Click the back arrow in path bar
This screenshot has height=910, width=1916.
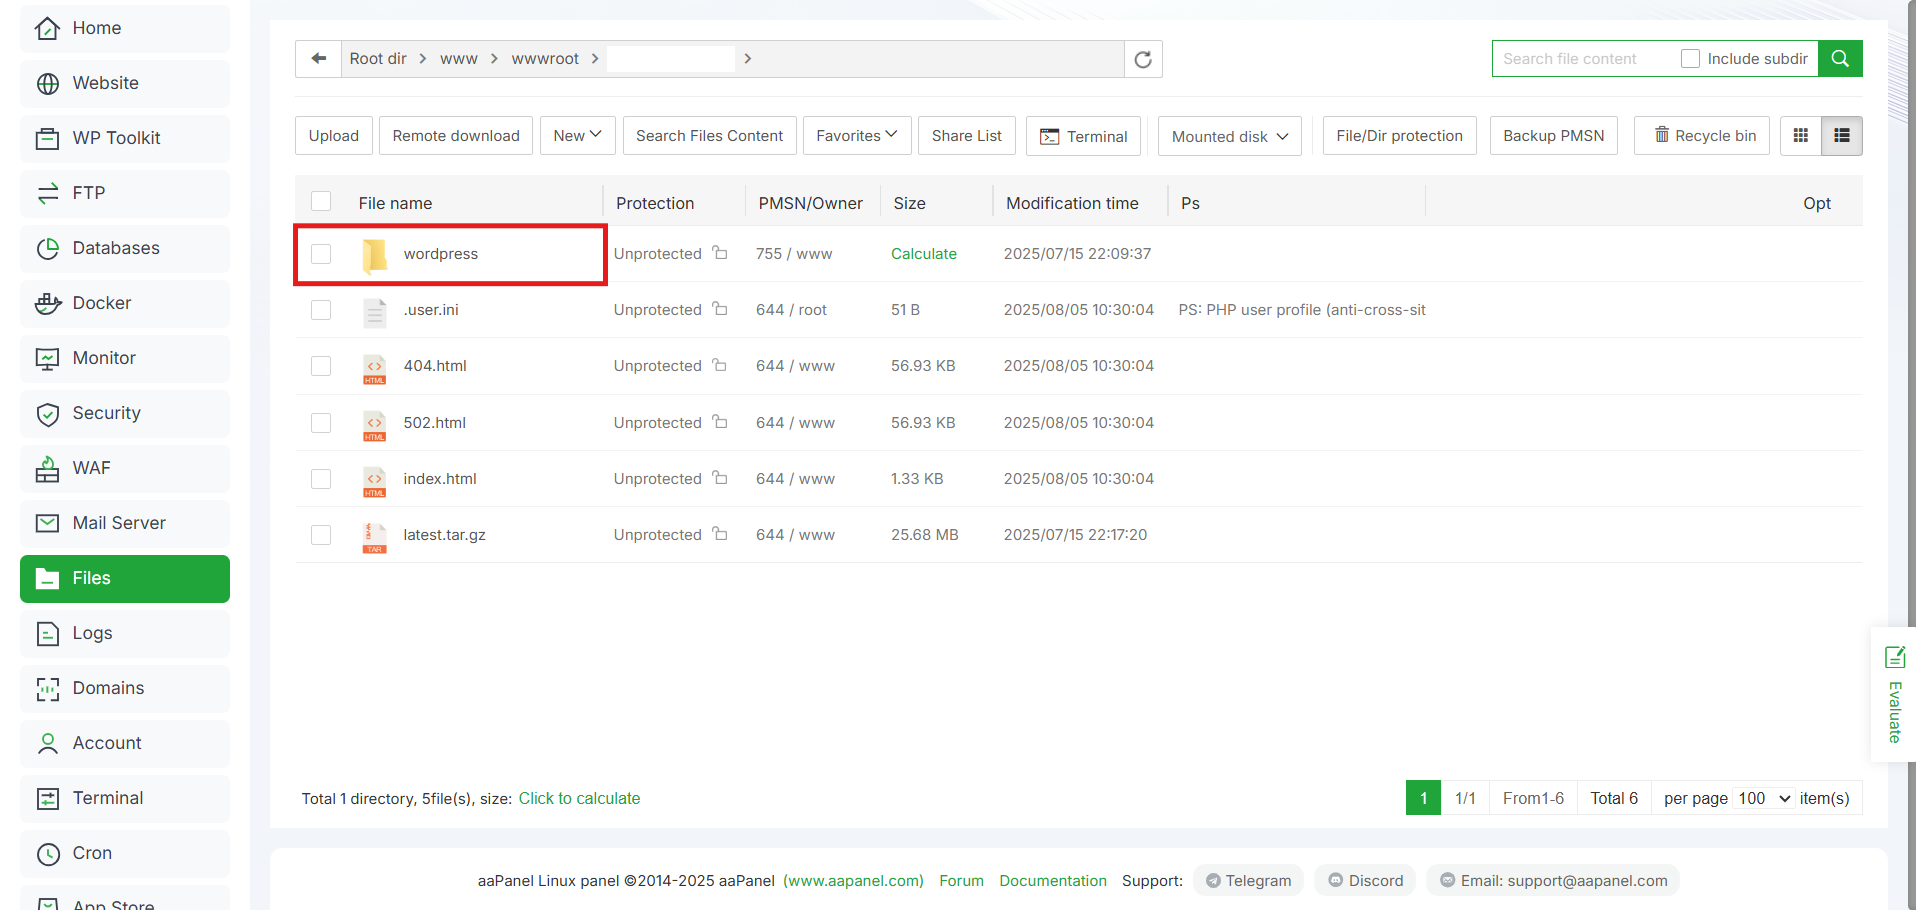(319, 59)
